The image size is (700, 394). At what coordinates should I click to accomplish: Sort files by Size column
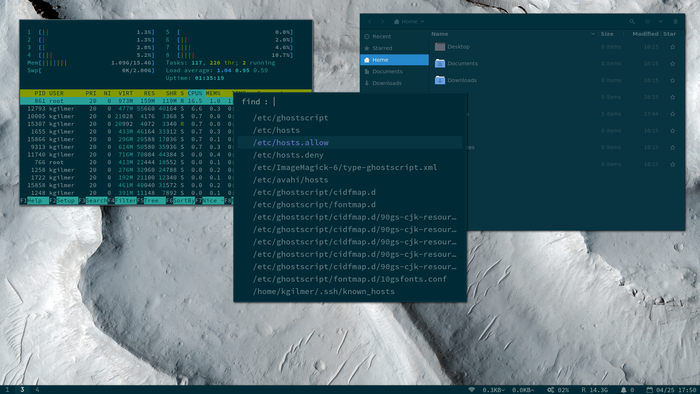pos(607,34)
